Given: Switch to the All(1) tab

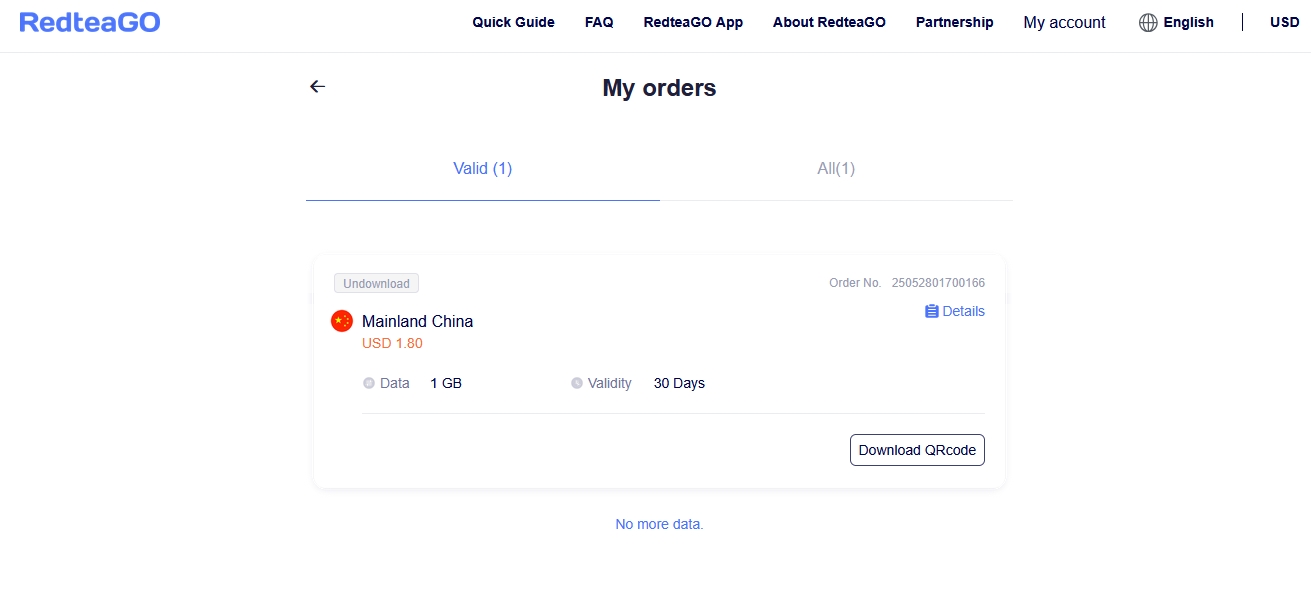Looking at the screenshot, I should (836, 169).
